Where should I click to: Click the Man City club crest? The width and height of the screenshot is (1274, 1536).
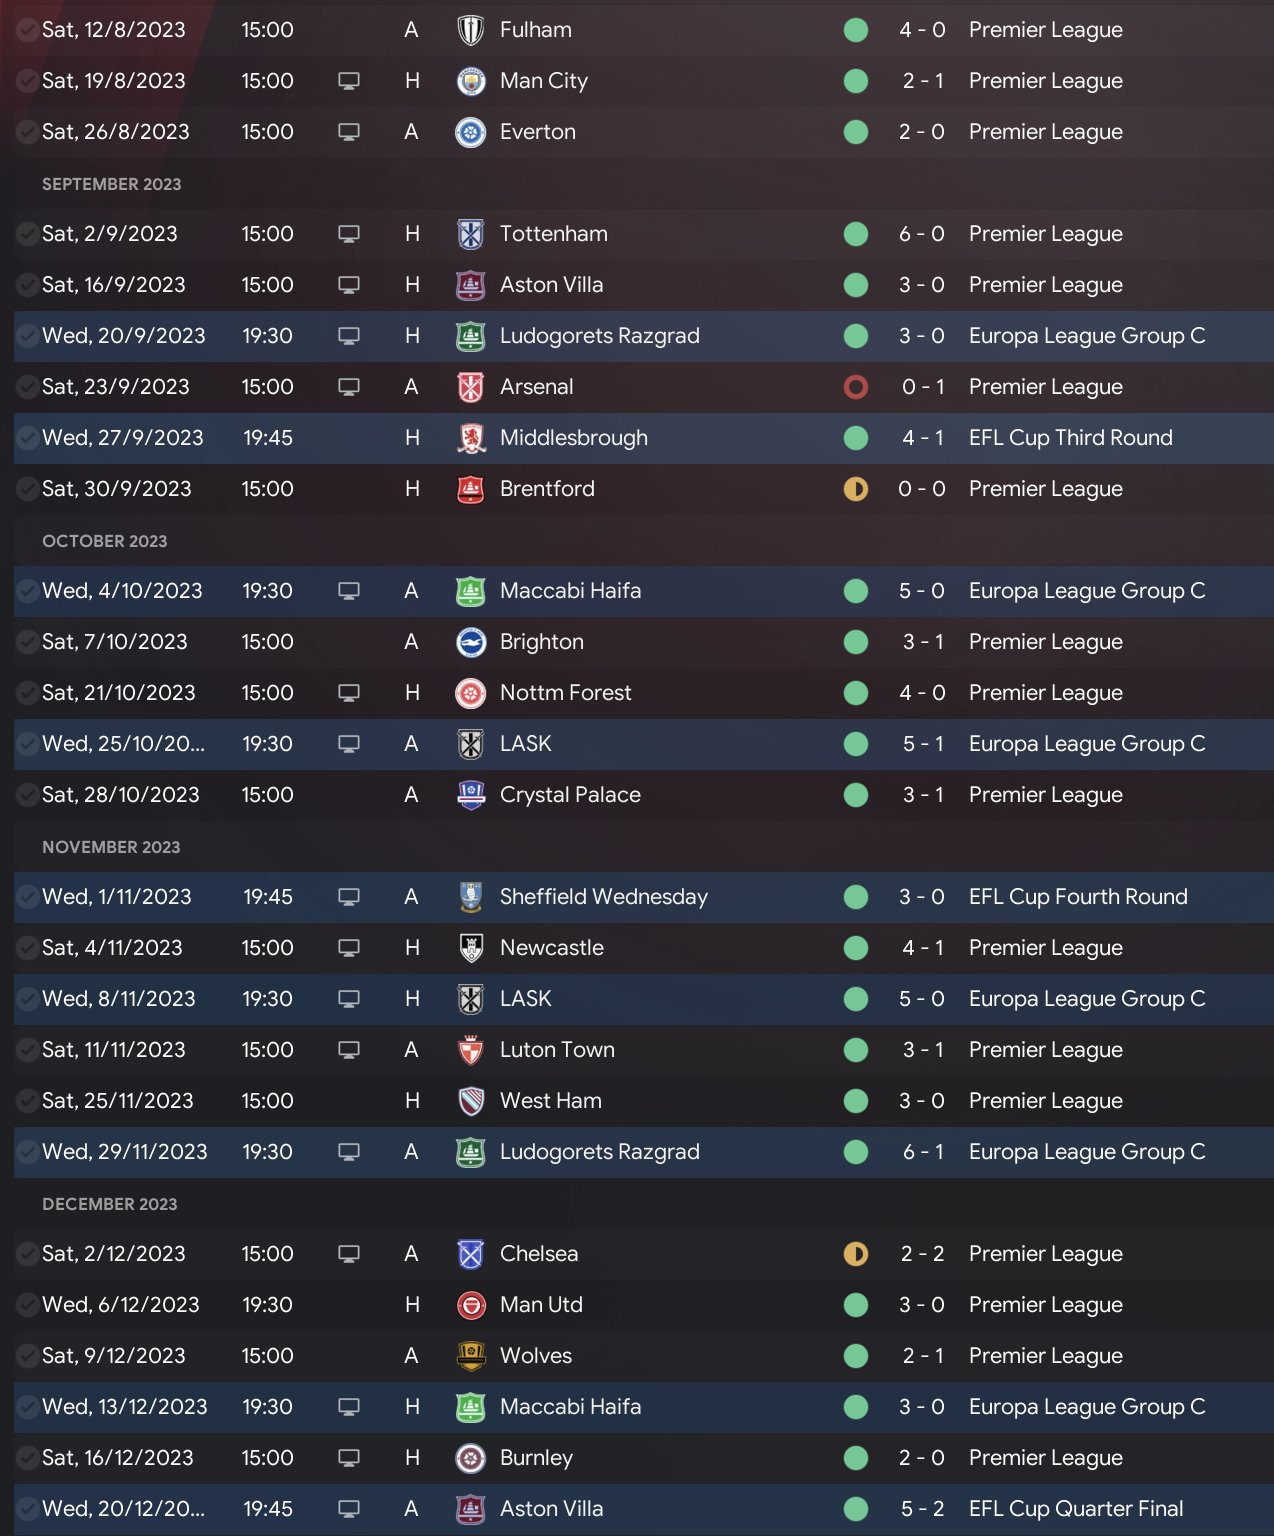(x=470, y=81)
